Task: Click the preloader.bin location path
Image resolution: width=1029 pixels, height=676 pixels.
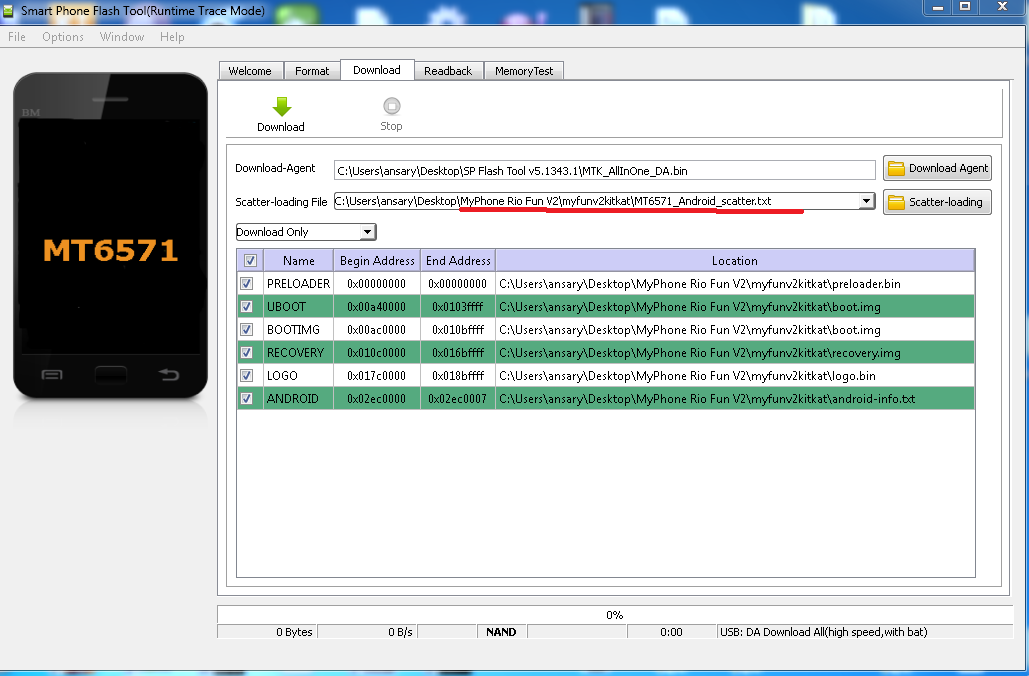Action: coord(700,284)
